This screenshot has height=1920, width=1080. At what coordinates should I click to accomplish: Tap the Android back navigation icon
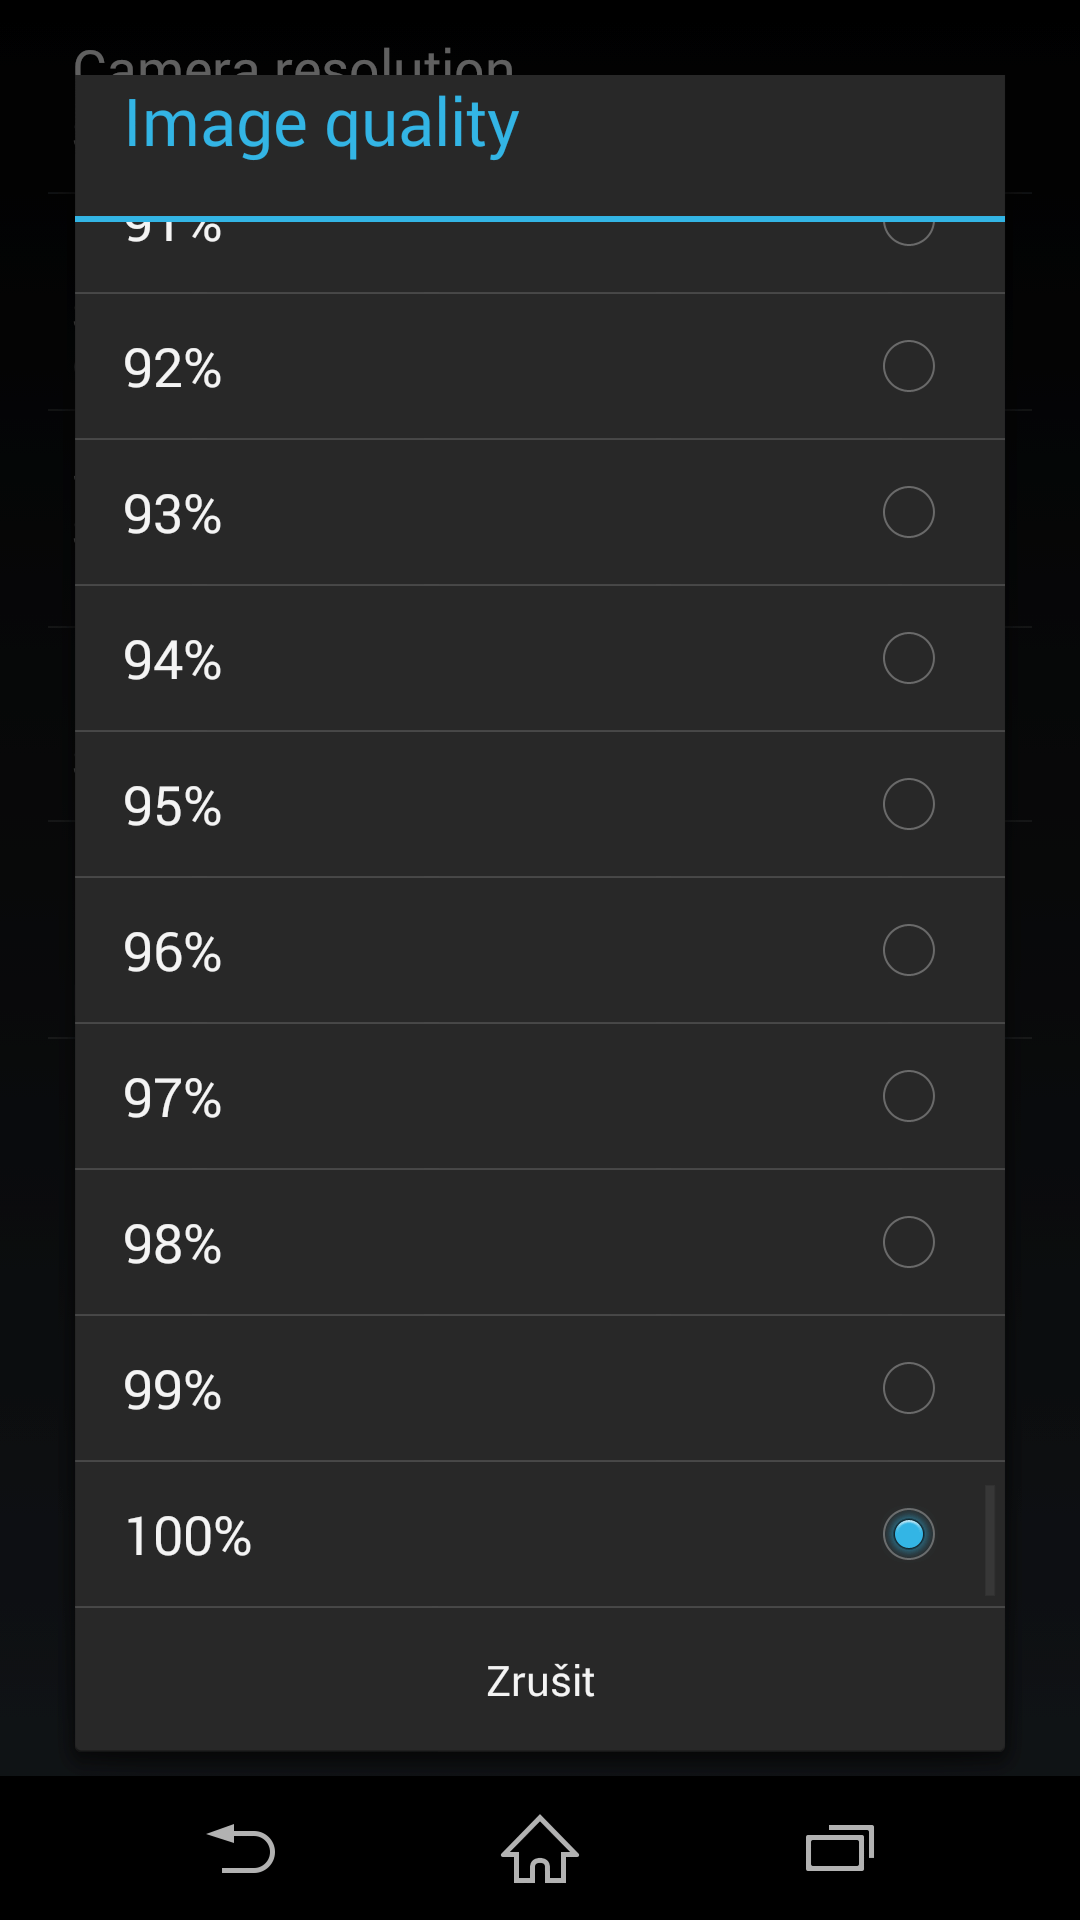[x=240, y=1848]
